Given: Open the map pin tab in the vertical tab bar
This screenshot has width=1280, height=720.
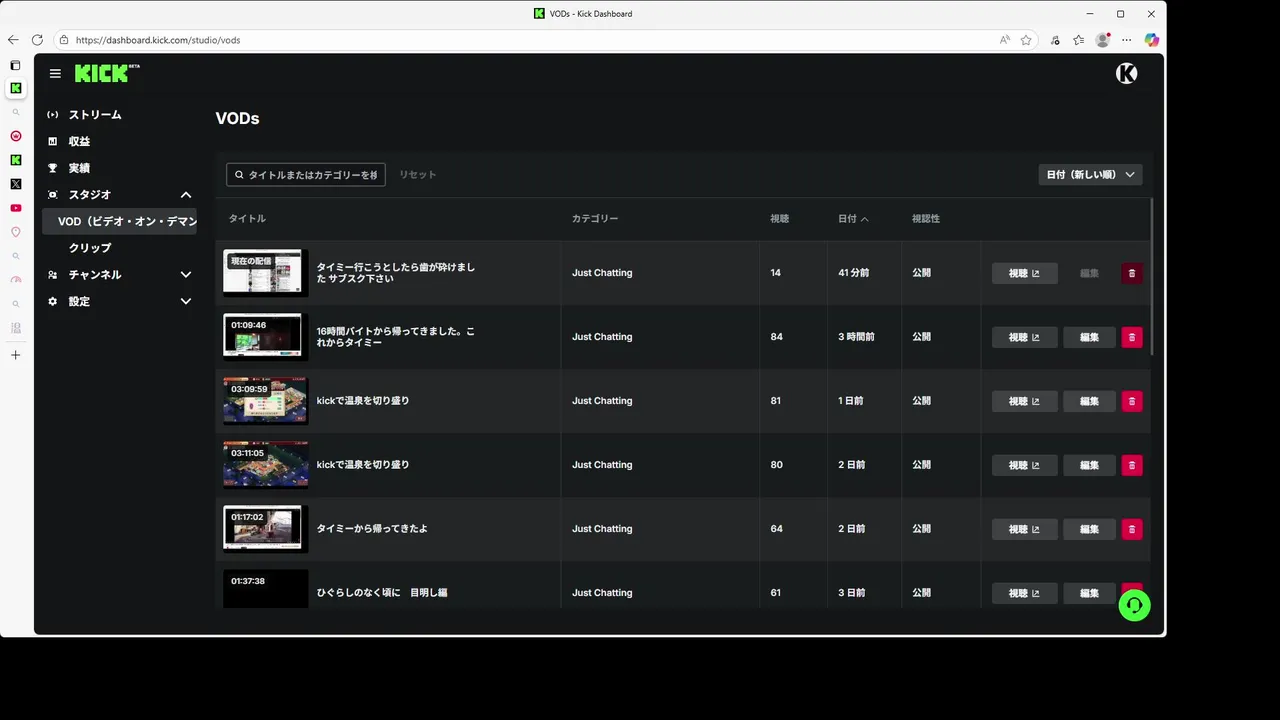Looking at the screenshot, I should (x=15, y=232).
